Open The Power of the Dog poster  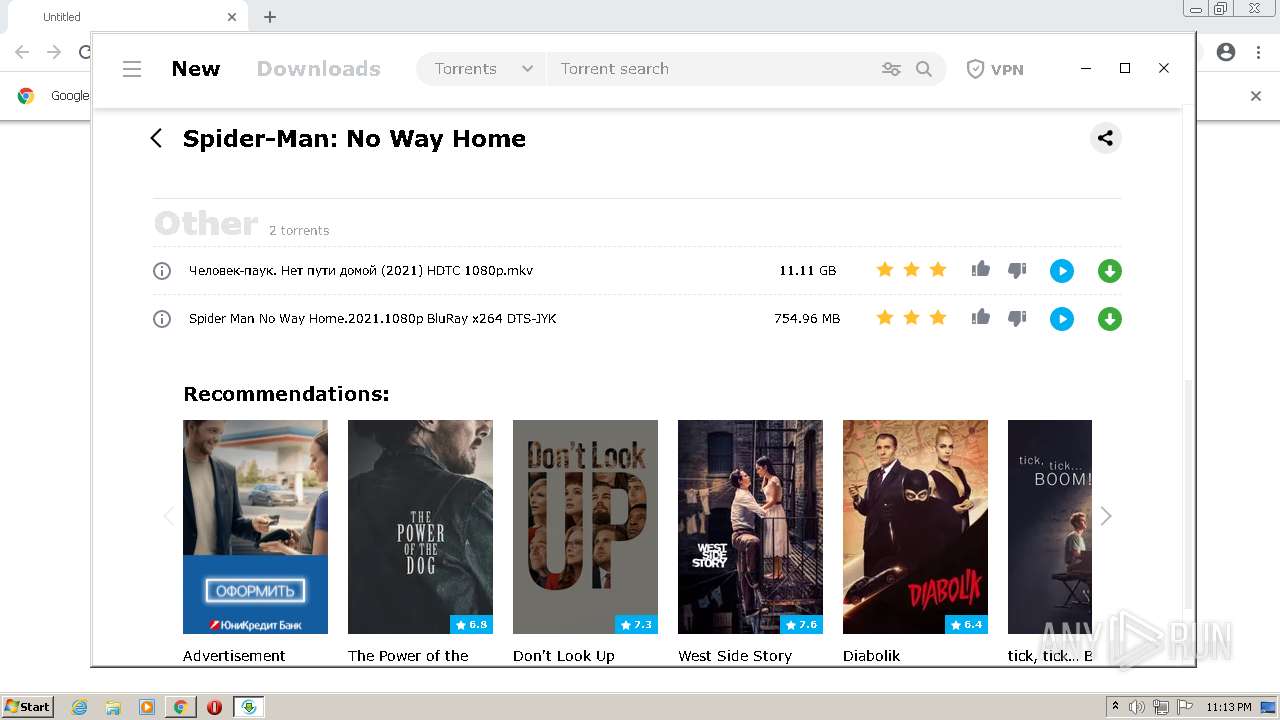click(420, 527)
